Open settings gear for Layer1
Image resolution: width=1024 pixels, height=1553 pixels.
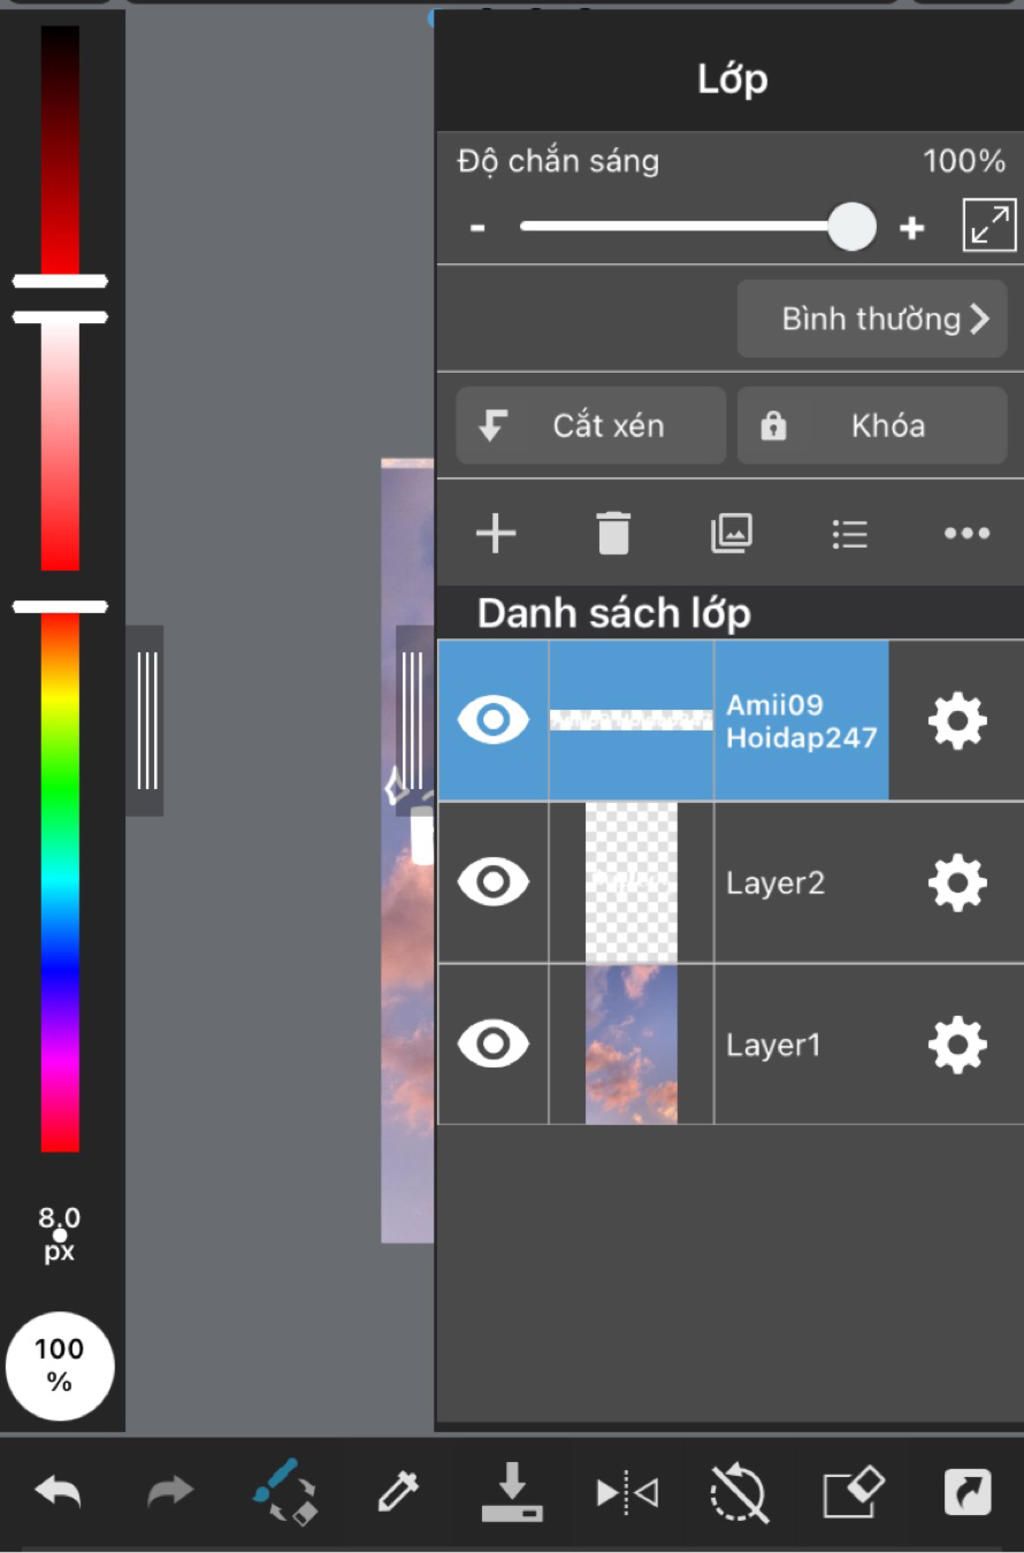click(x=957, y=1045)
